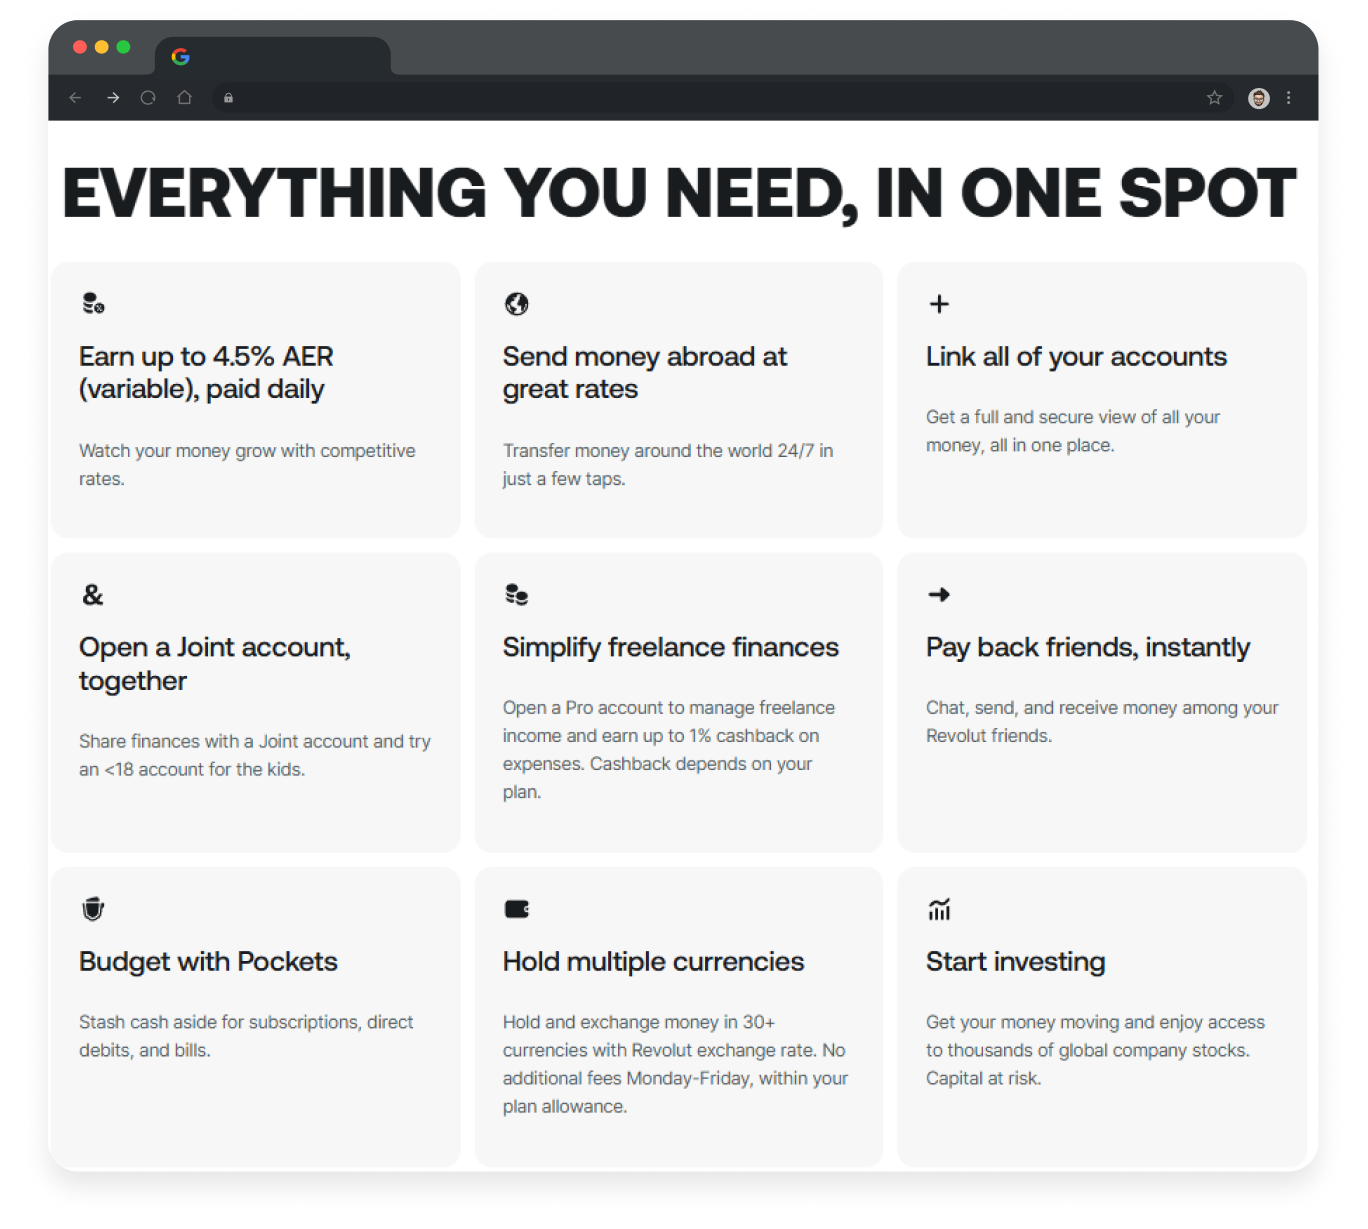Image resolution: width=1368 pixels, height=1229 pixels.
Task: Click the ampersand icon above Joint account
Action: click(x=93, y=595)
